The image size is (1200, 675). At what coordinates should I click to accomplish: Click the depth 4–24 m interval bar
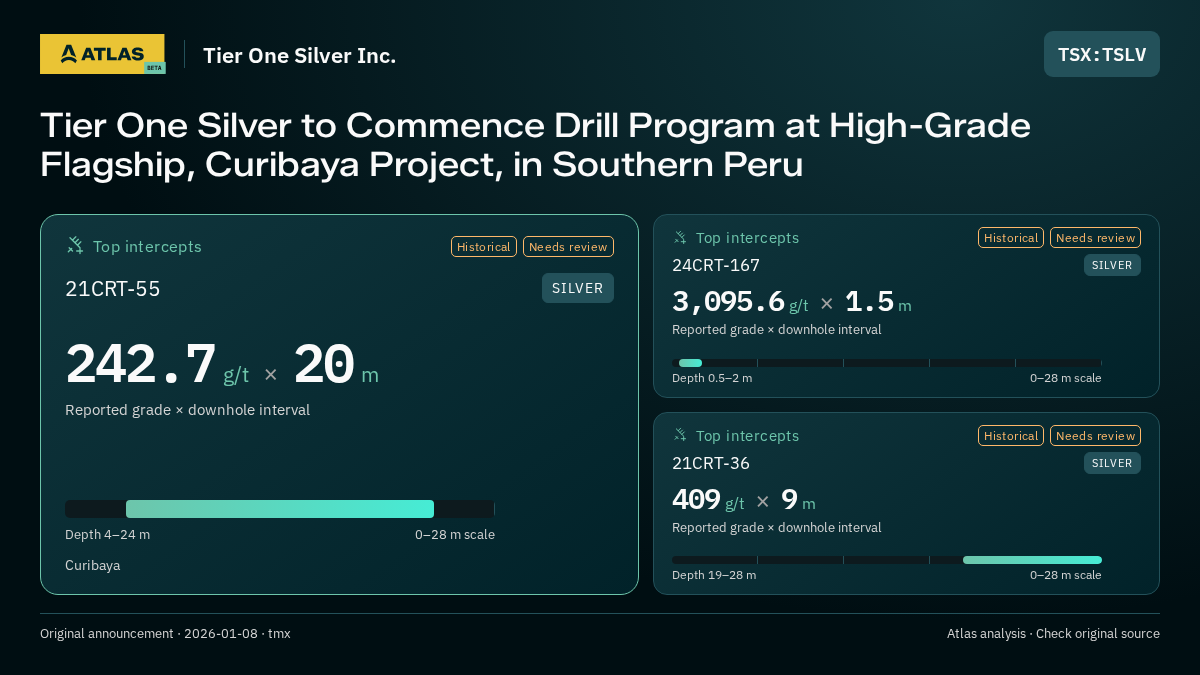(280, 509)
